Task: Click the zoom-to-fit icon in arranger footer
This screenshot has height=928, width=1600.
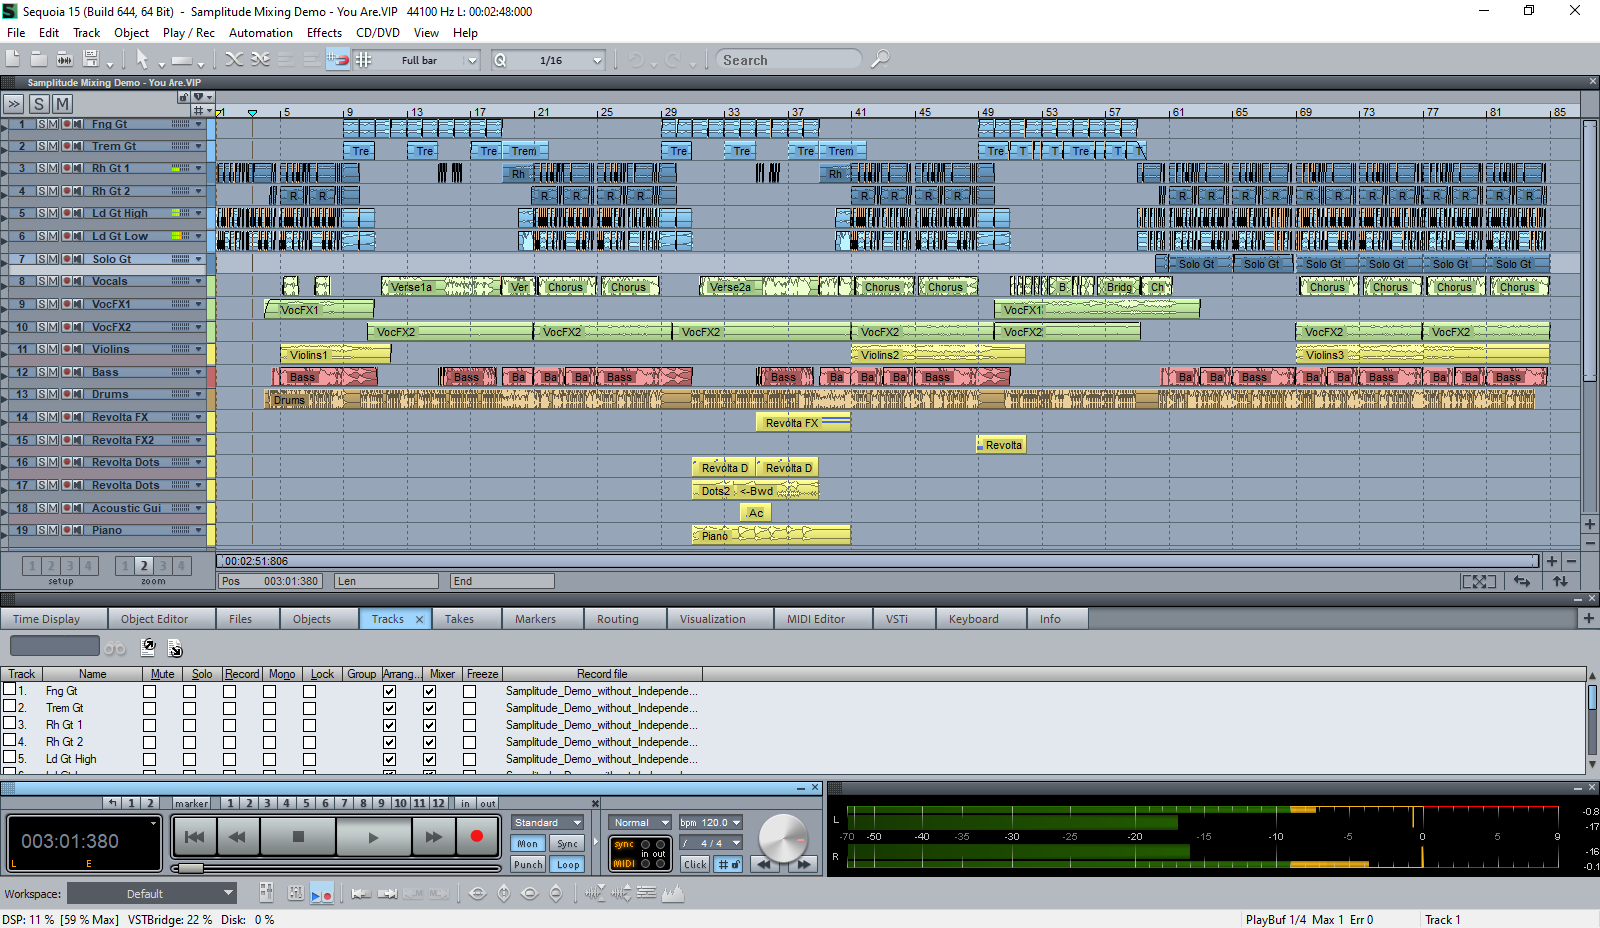Action: point(1479,581)
